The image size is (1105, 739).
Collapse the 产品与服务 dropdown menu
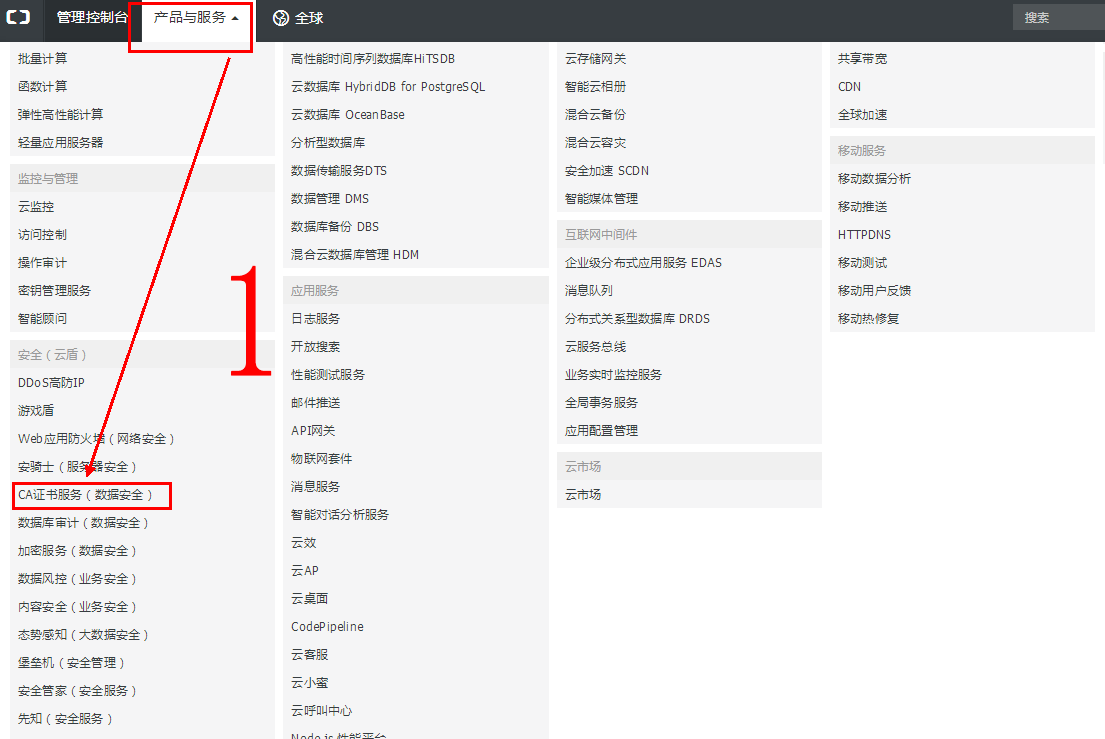click(196, 18)
